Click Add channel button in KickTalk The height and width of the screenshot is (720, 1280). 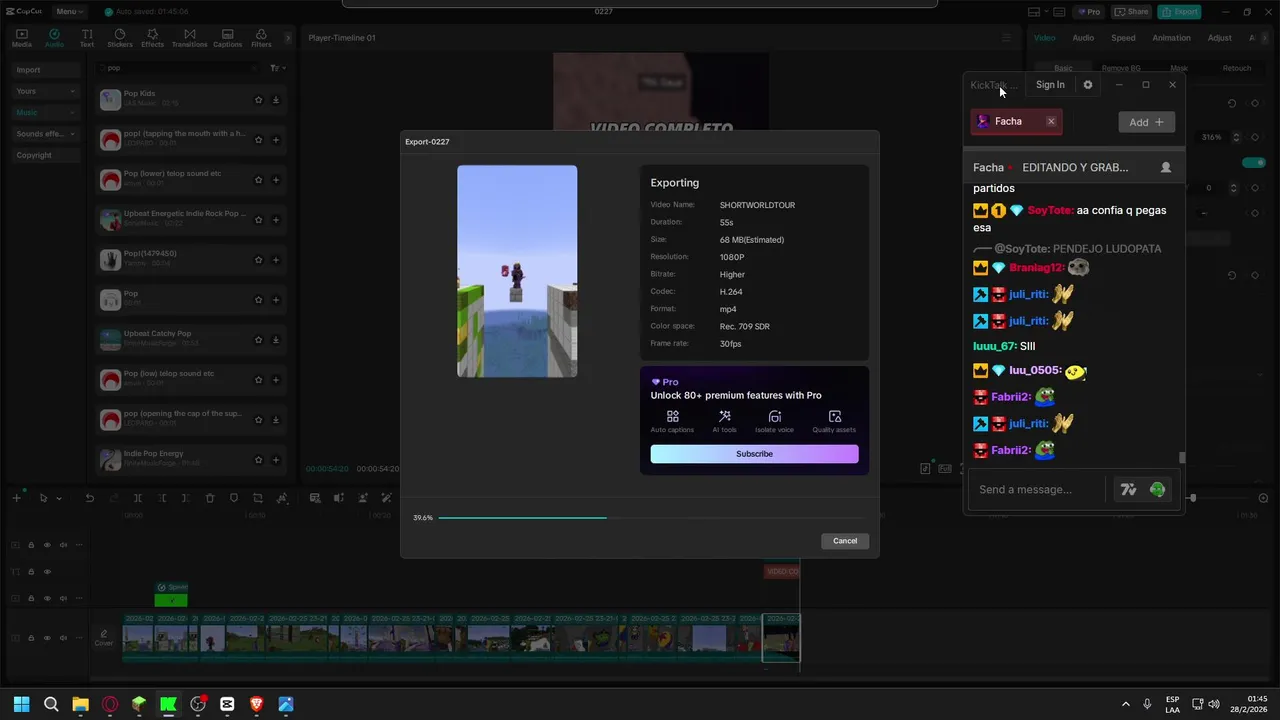[x=1146, y=122]
